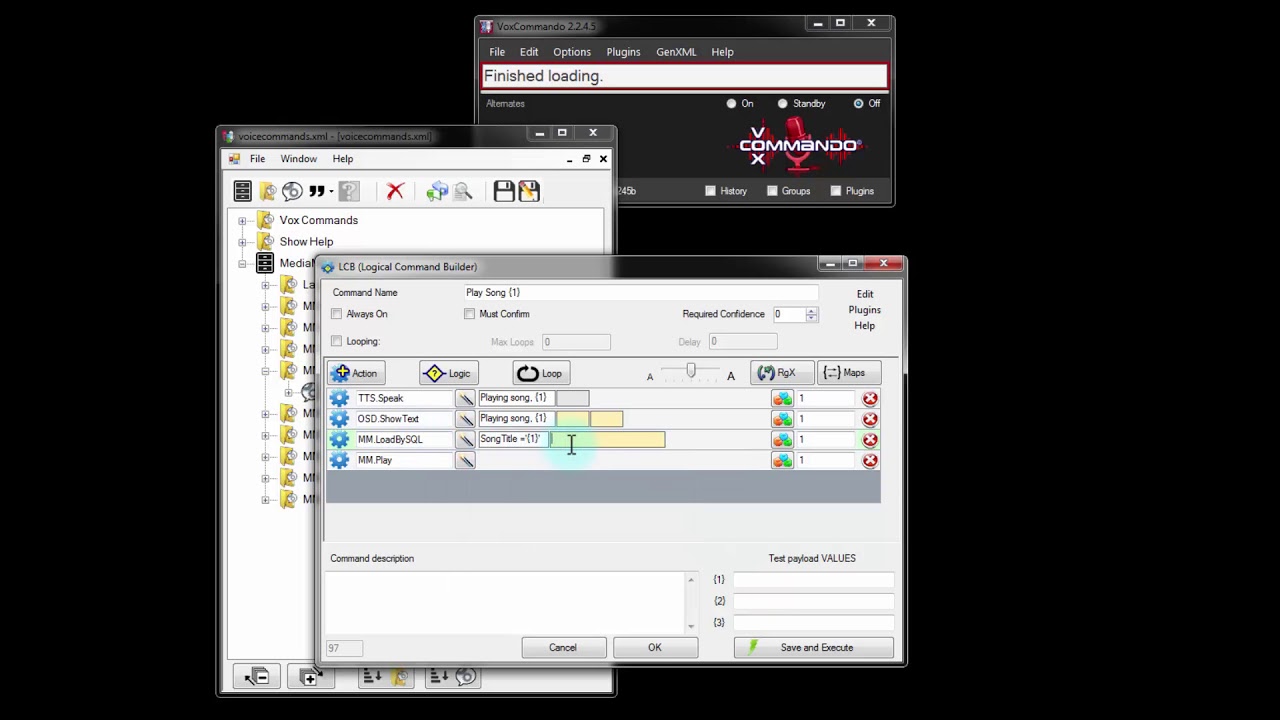Click the Edit link in the LCB
Viewport: 1280px width, 720px height.
(x=865, y=294)
